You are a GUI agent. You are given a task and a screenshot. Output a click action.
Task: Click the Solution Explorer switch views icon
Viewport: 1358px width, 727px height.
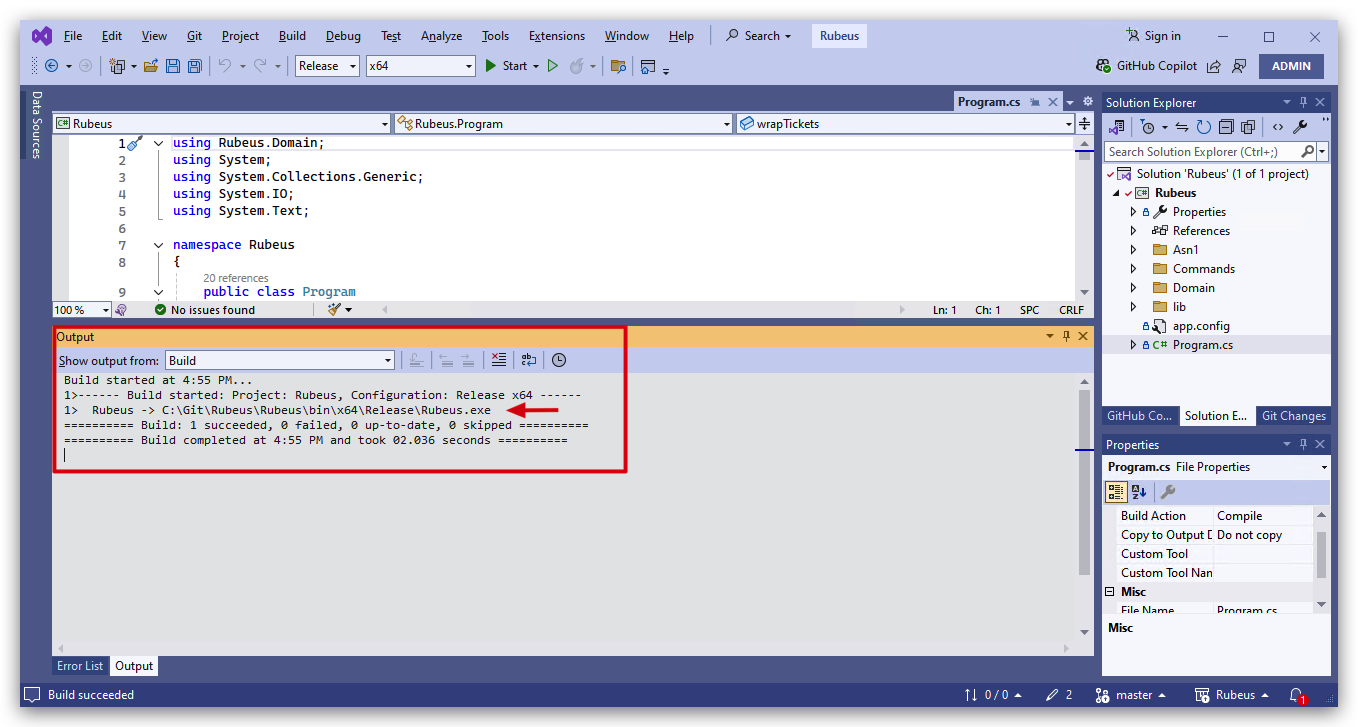click(1118, 127)
